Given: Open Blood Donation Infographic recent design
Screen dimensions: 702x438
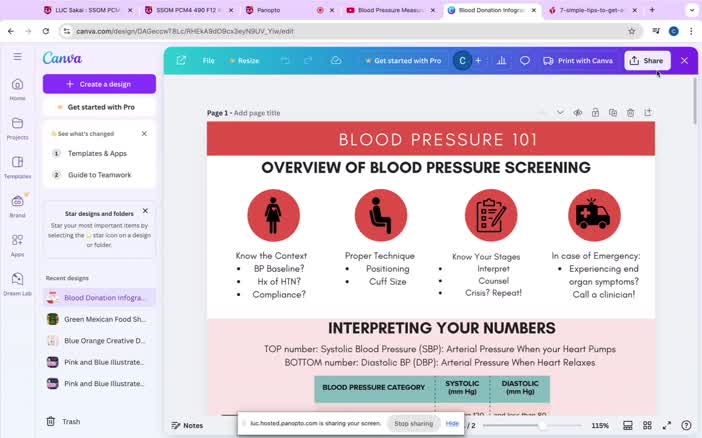Looking at the screenshot, I should (x=99, y=297).
